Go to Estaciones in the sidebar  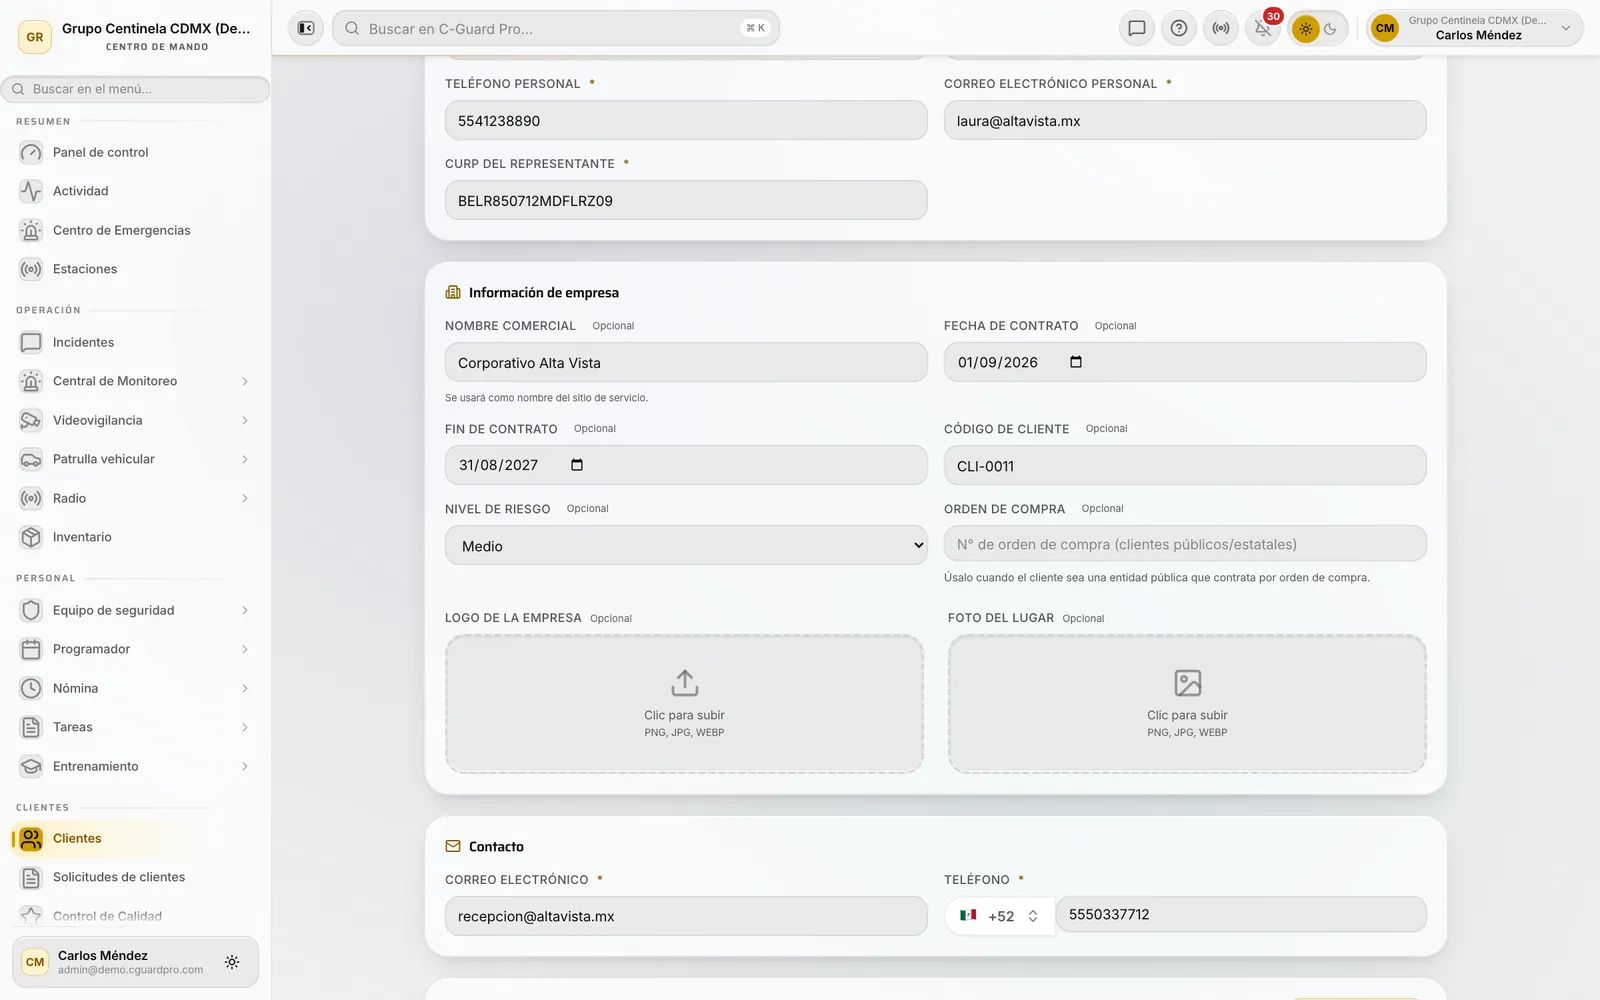(x=135, y=269)
